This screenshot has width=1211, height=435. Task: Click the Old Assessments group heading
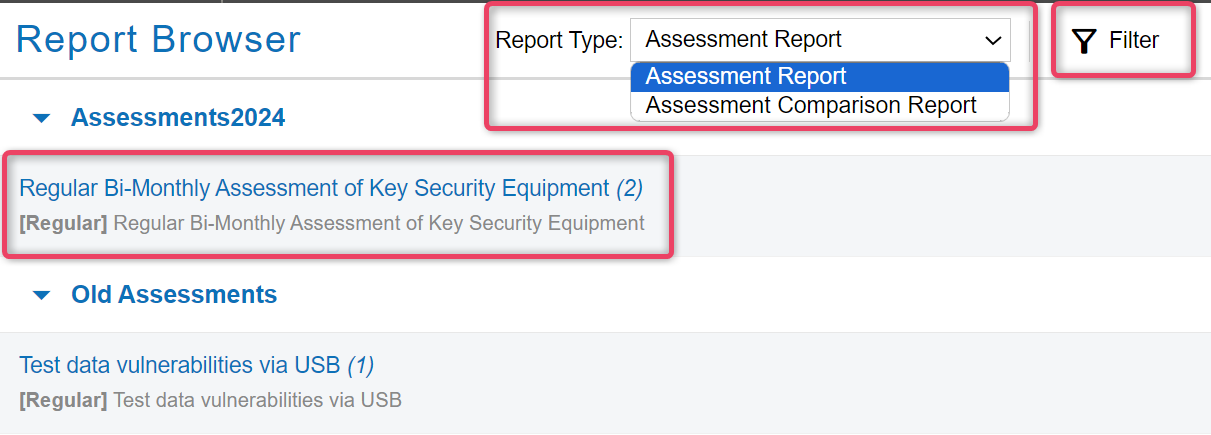174,295
